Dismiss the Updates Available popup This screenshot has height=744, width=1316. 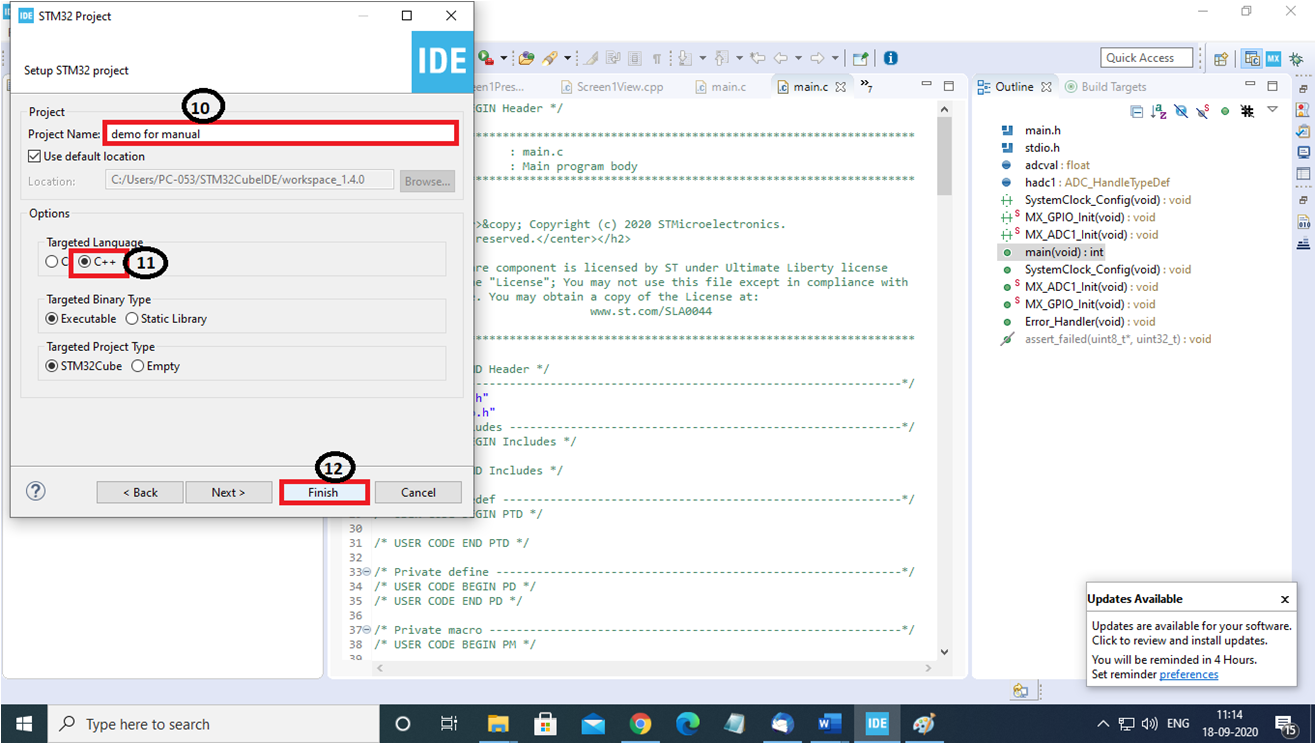[x=1285, y=599]
